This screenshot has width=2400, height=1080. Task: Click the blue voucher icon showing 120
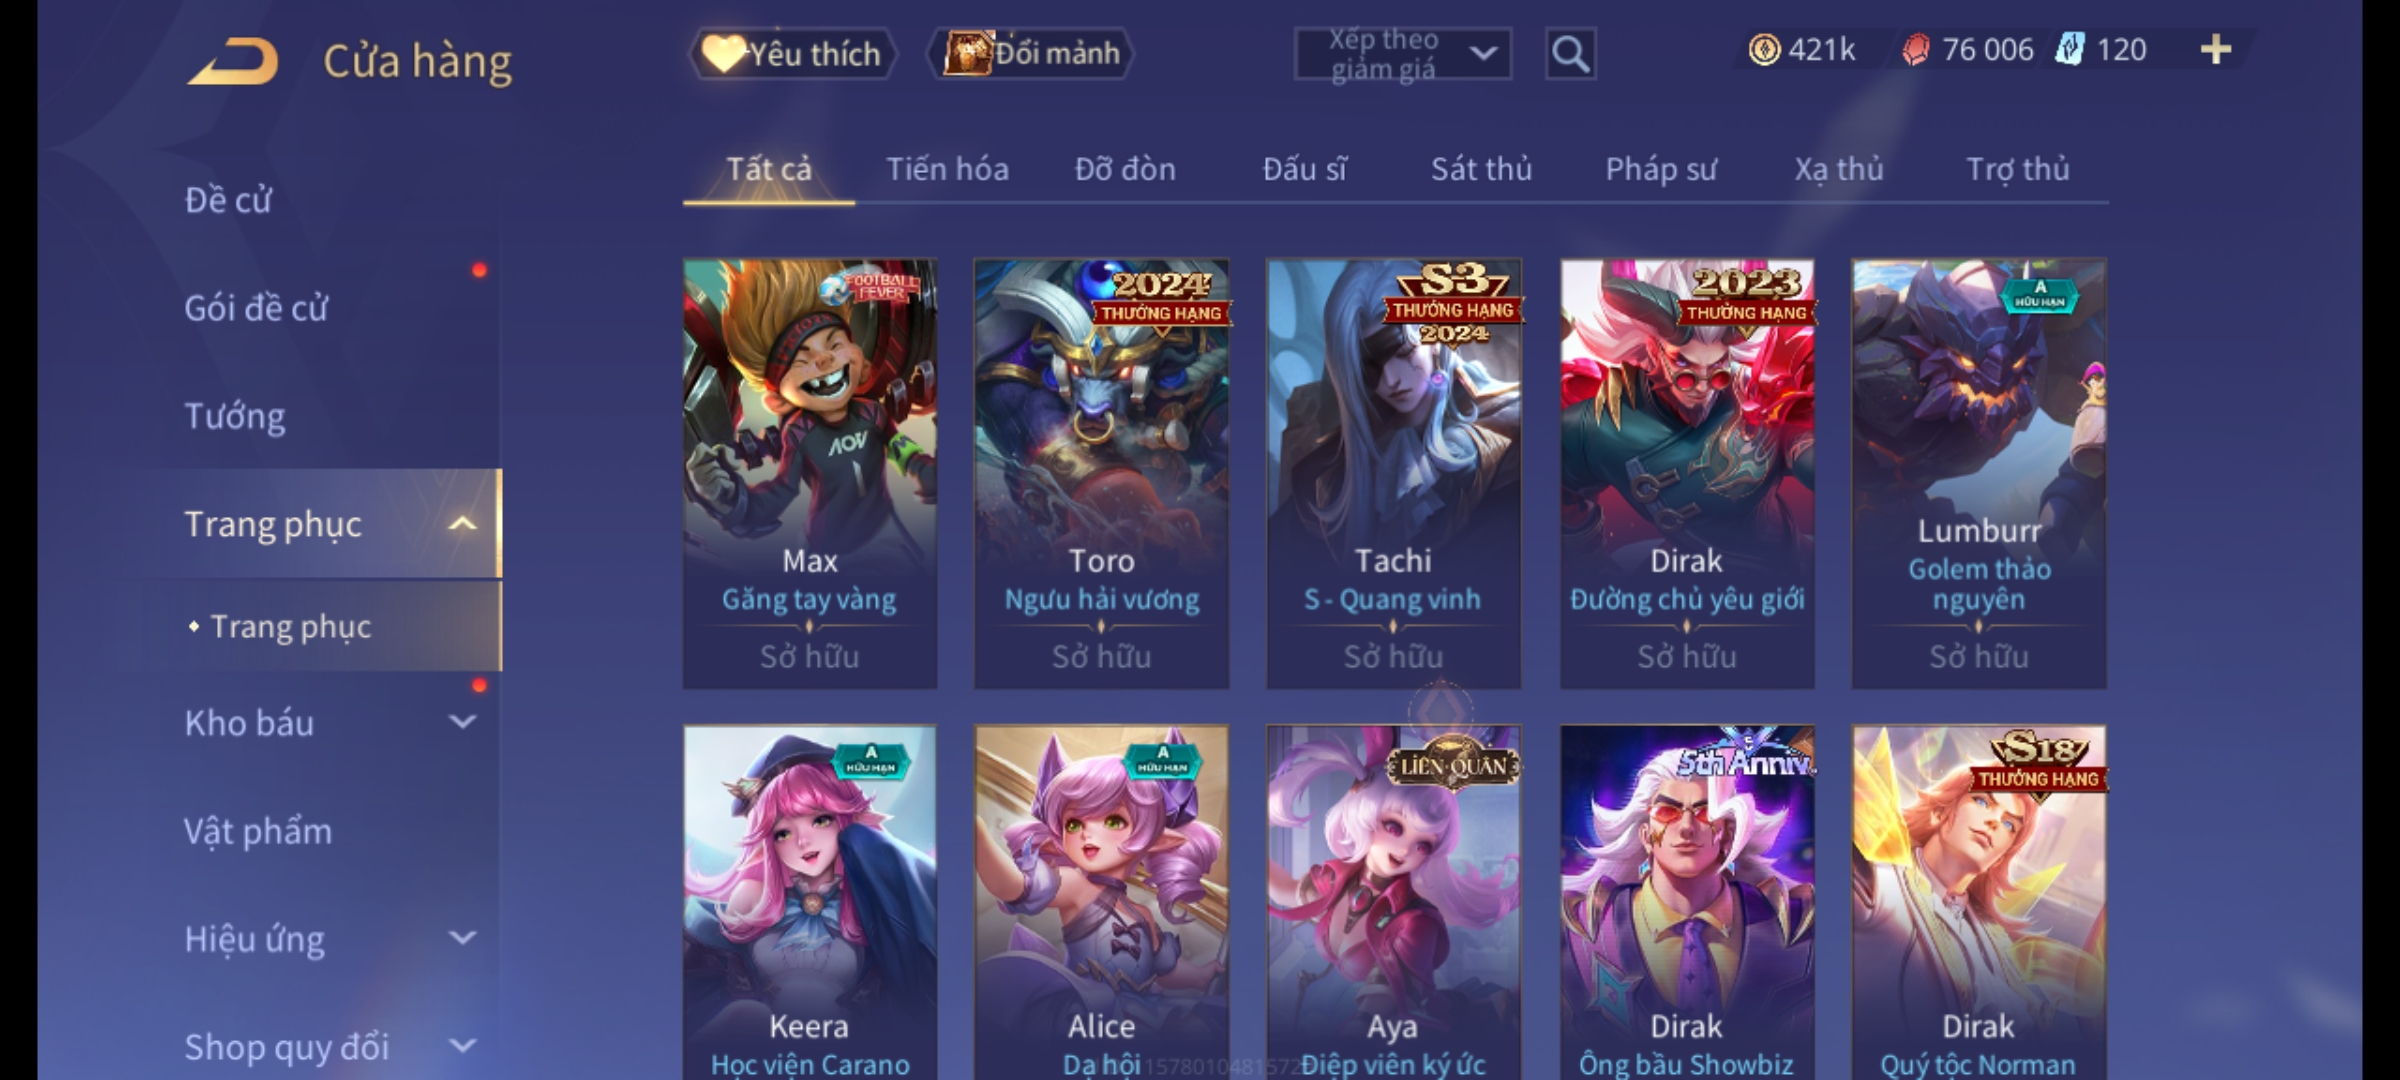point(2070,50)
